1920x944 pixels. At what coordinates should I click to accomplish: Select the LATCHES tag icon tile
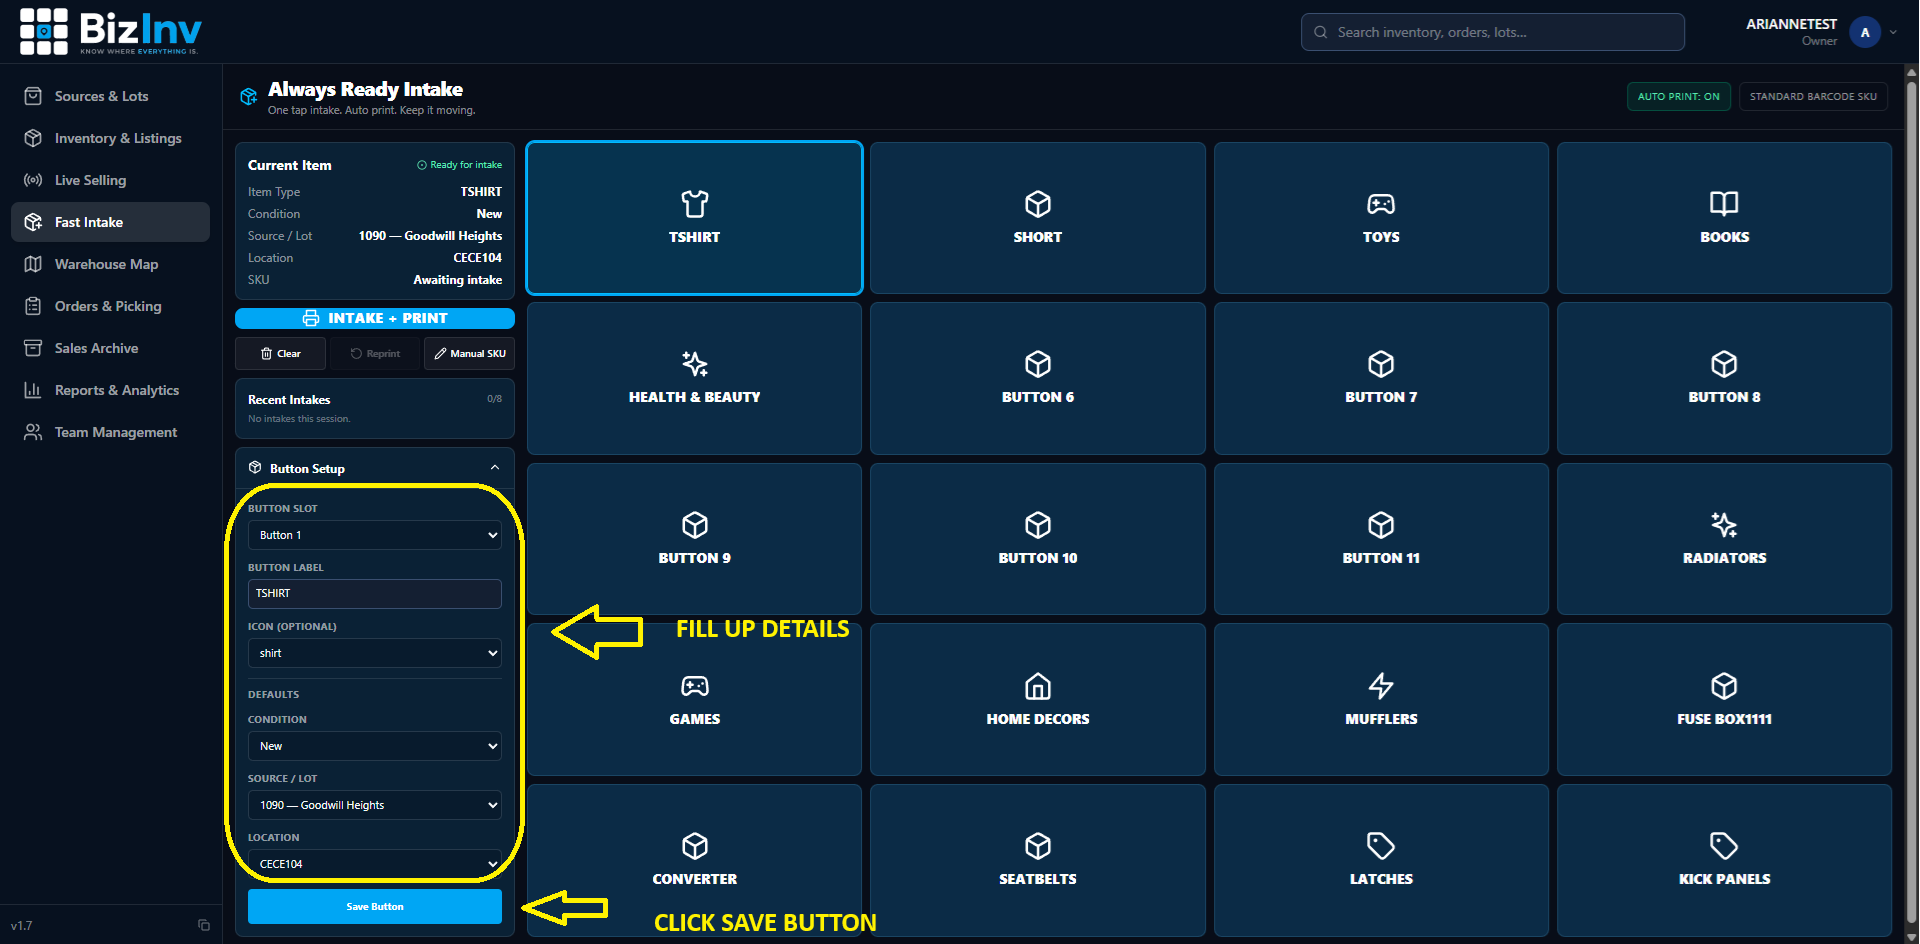pos(1381,860)
